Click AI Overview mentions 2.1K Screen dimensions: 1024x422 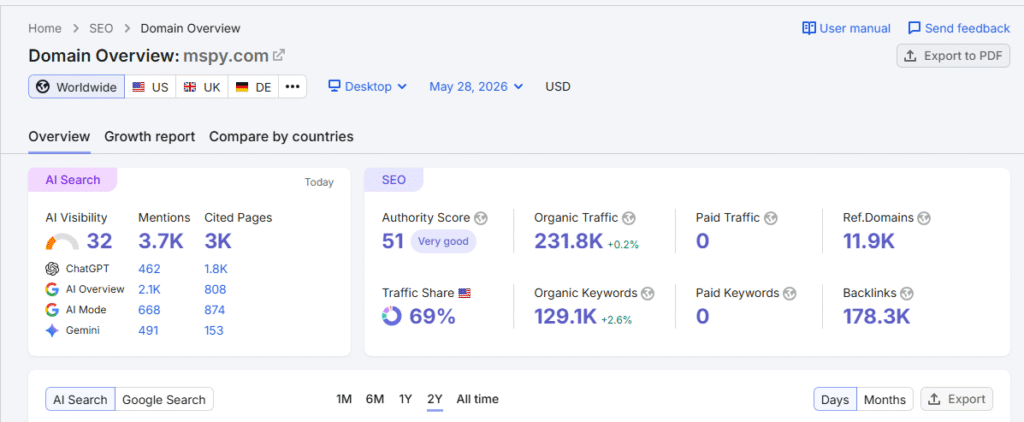(x=149, y=289)
